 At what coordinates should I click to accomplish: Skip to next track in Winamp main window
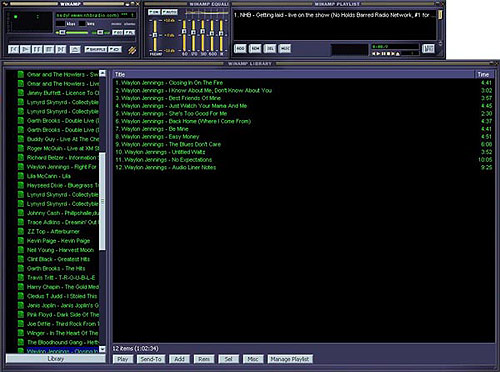(x=61, y=49)
